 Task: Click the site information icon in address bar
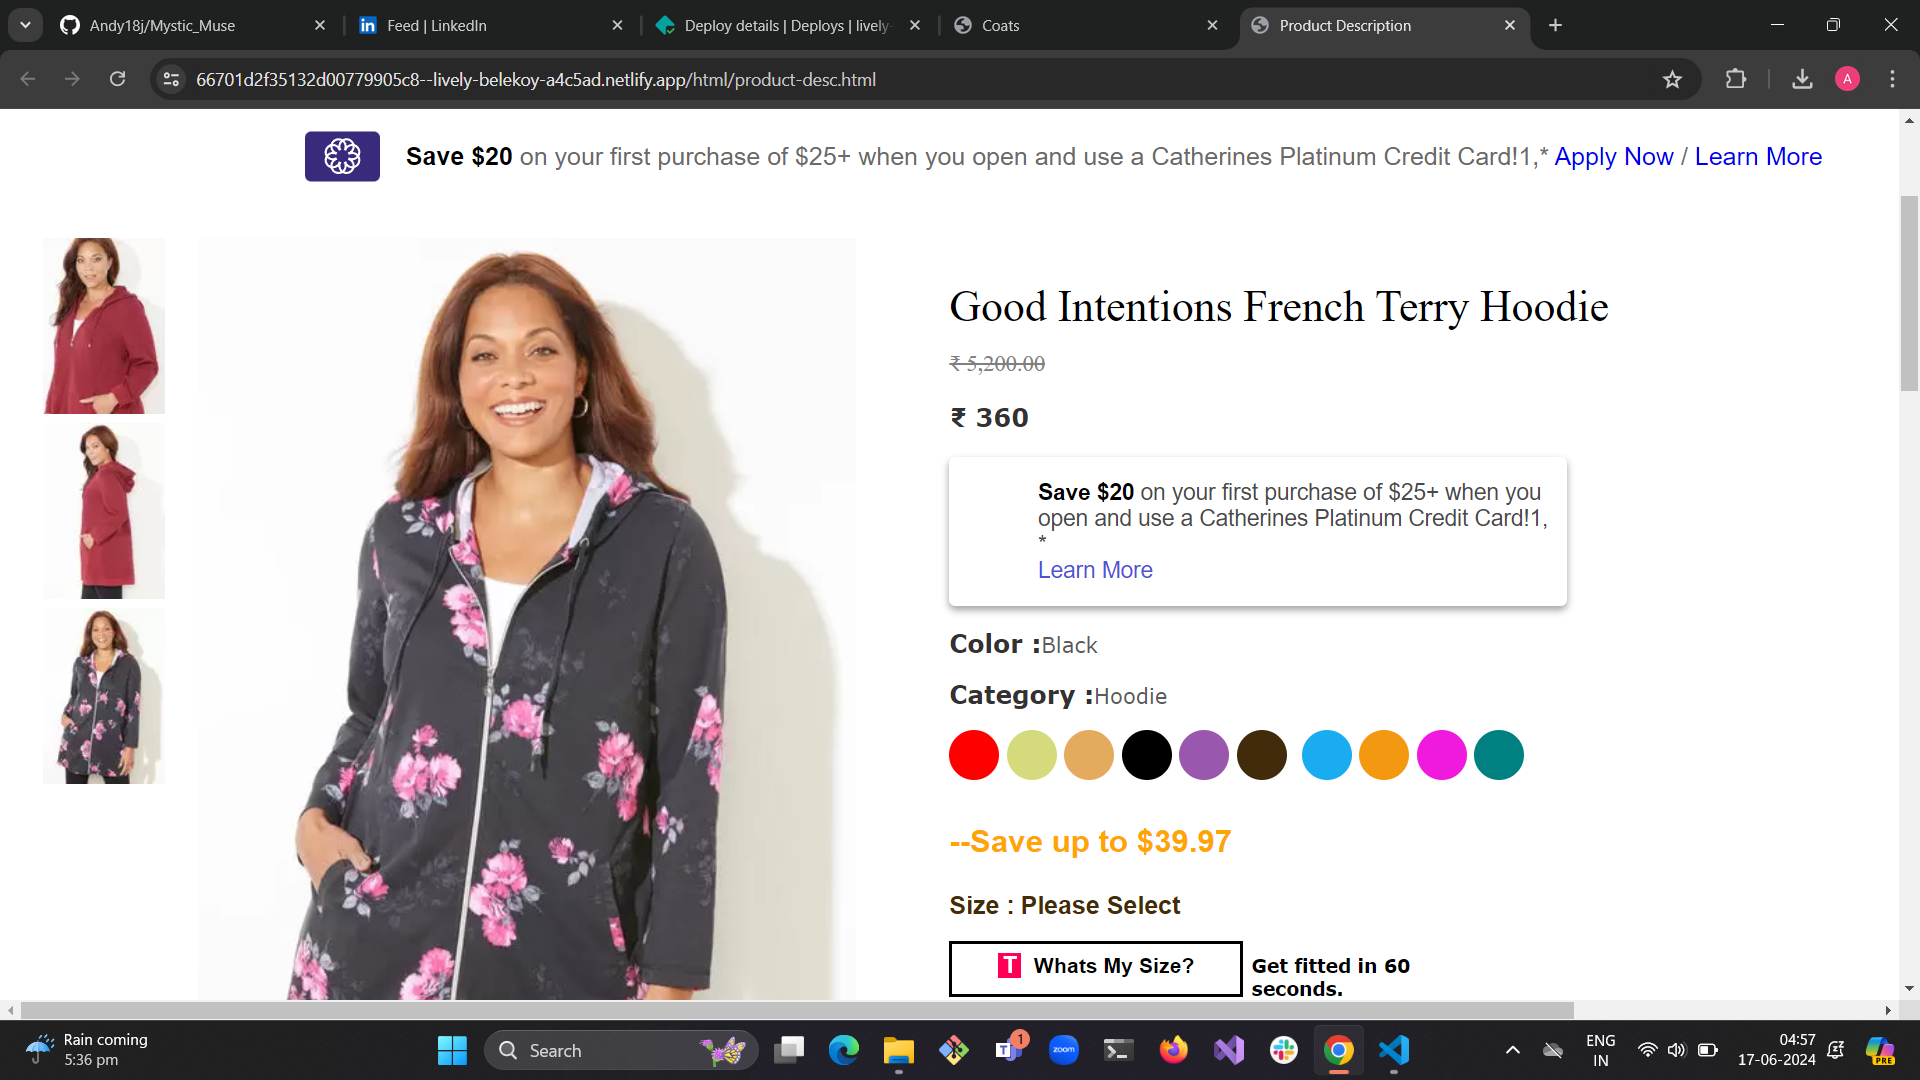(x=171, y=79)
